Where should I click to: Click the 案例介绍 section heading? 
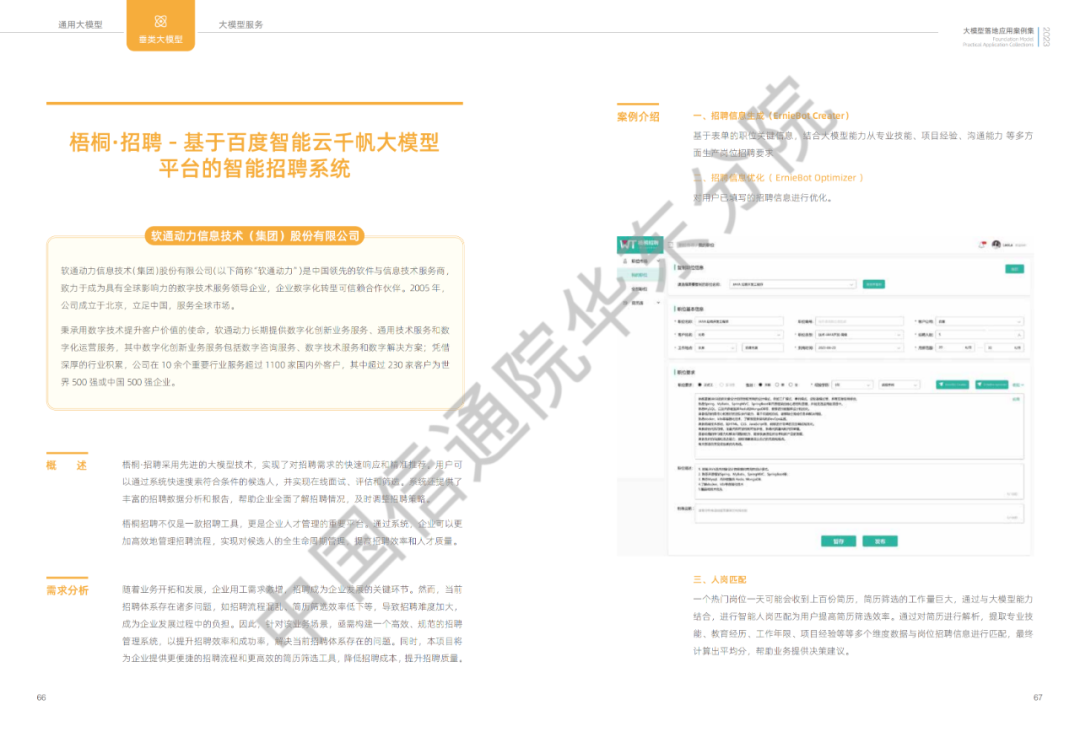point(638,116)
